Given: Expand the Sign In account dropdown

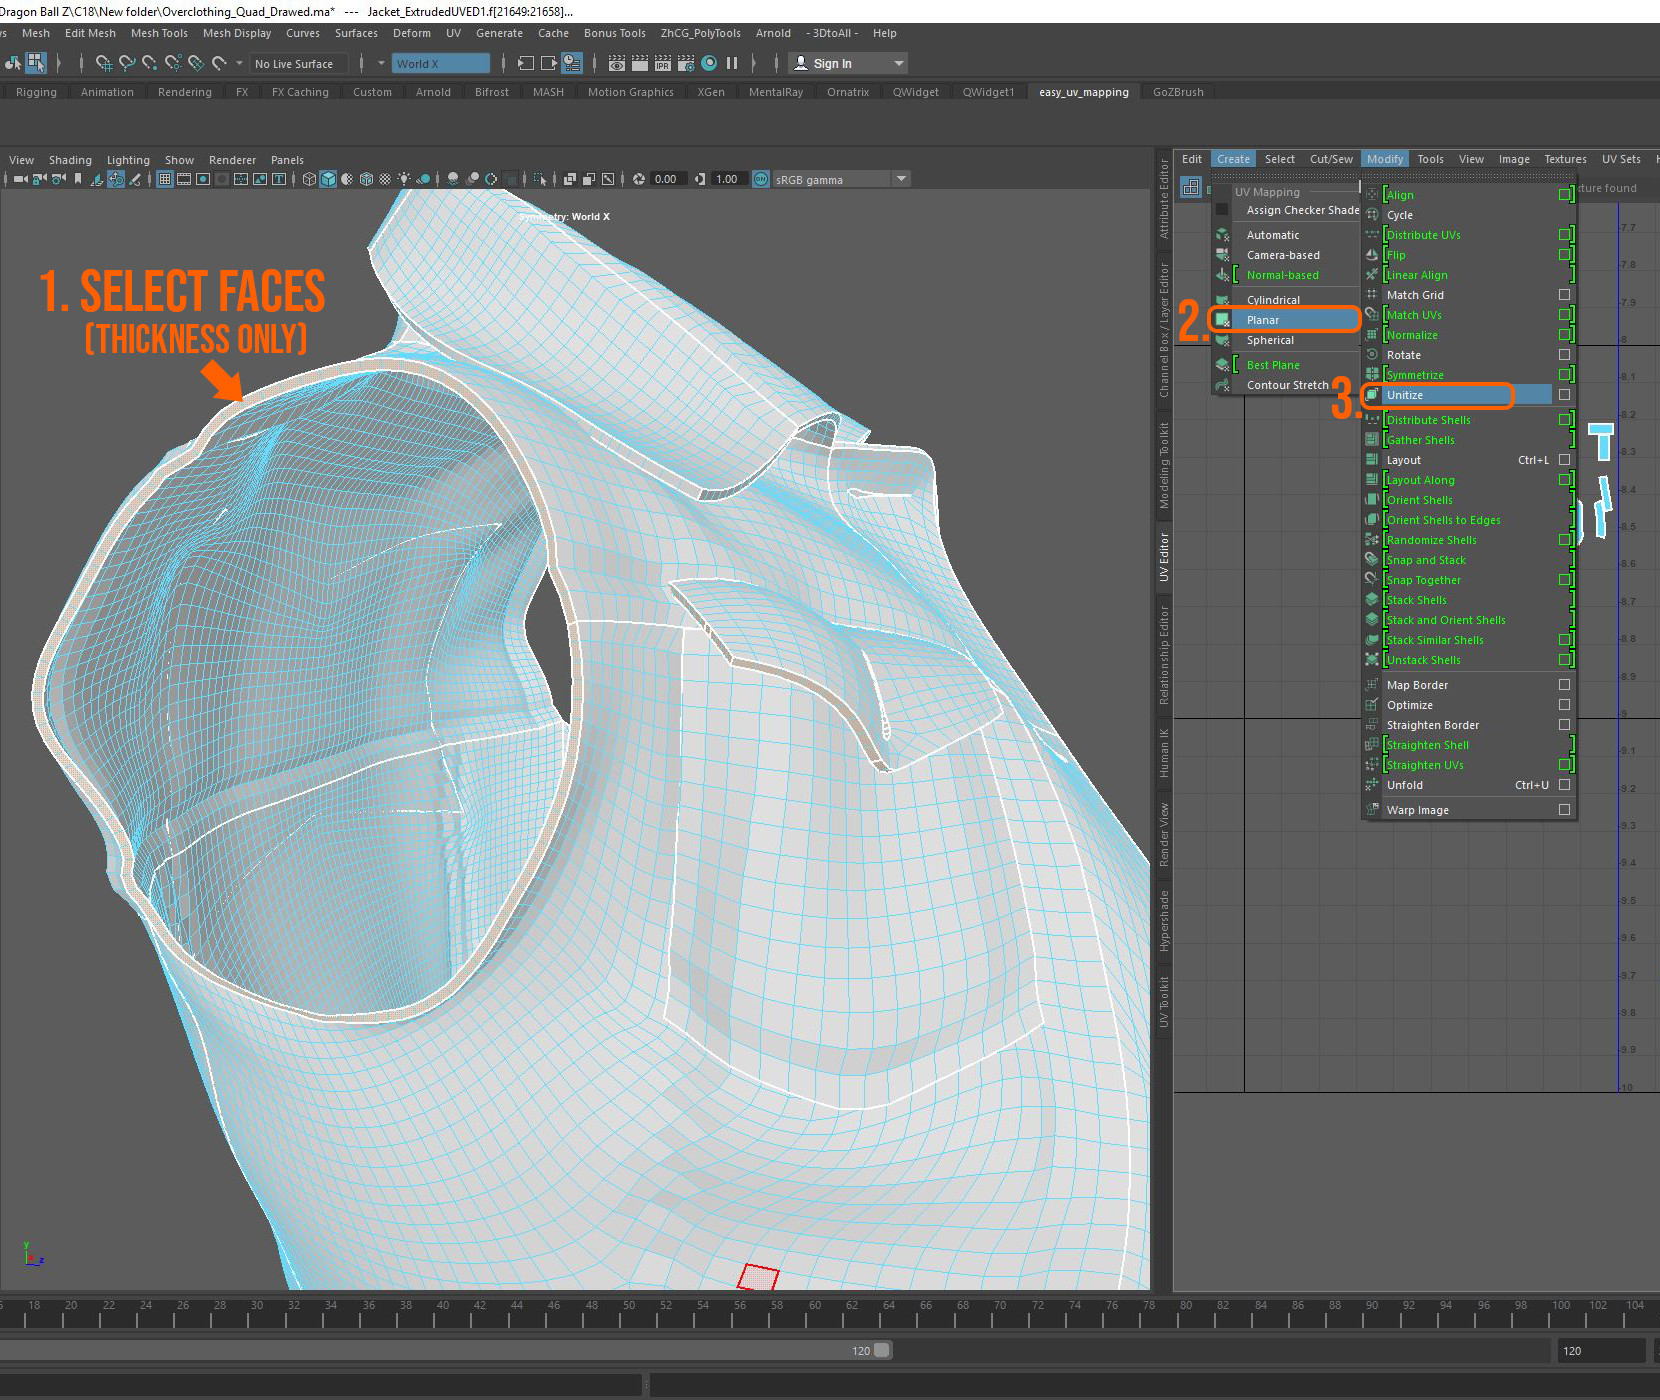Looking at the screenshot, I should (898, 63).
